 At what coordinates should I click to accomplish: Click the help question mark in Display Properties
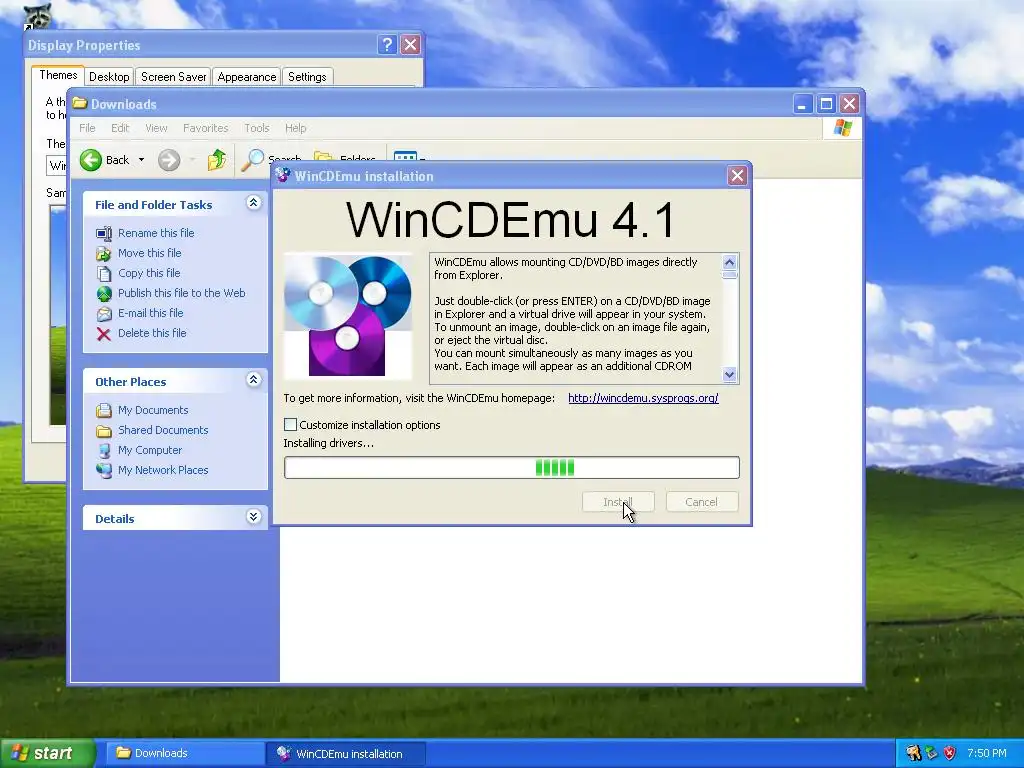pos(387,44)
